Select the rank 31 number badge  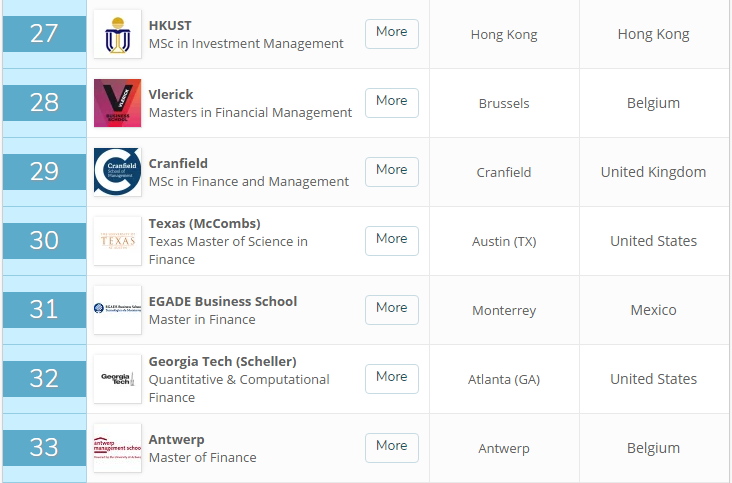point(44,309)
